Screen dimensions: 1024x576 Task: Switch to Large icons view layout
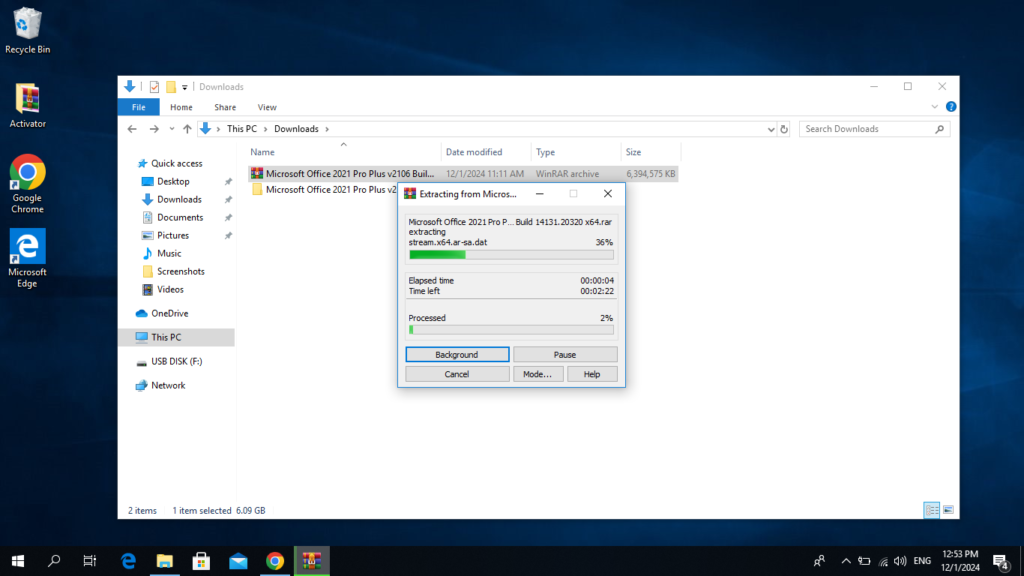pyautogui.click(x=948, y=510)
